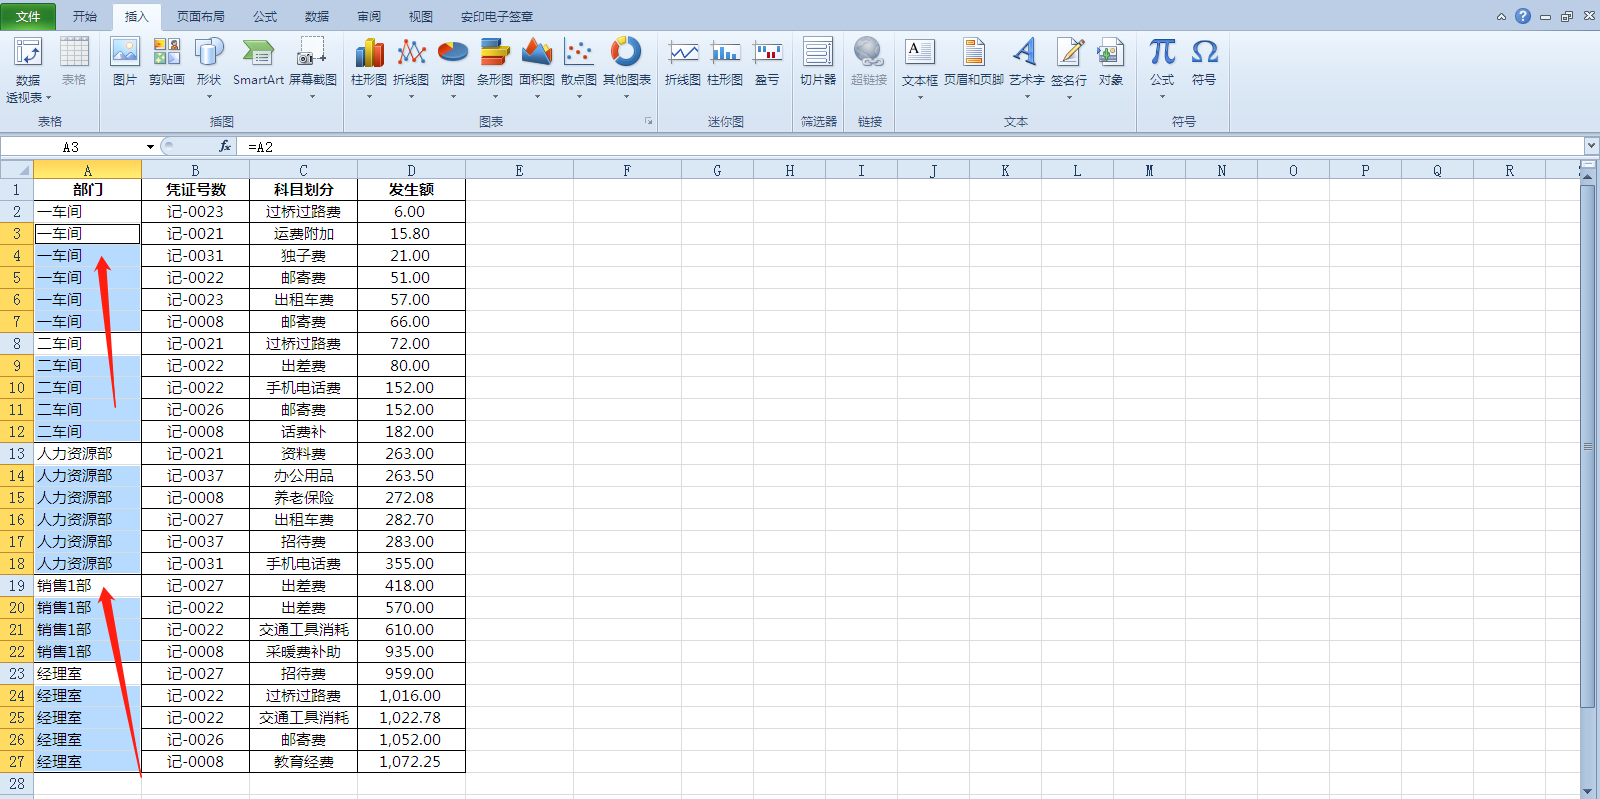Screen dimensions: 1600x799
Task: Open Header and Footer (页眉和页脚) icon
Action: (973, 52)
